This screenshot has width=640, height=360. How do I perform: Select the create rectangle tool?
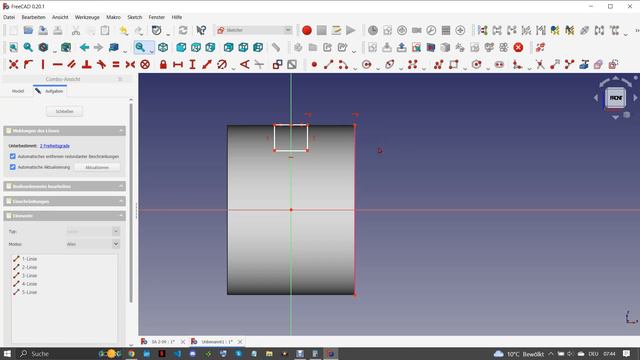[x=453, y=64]
